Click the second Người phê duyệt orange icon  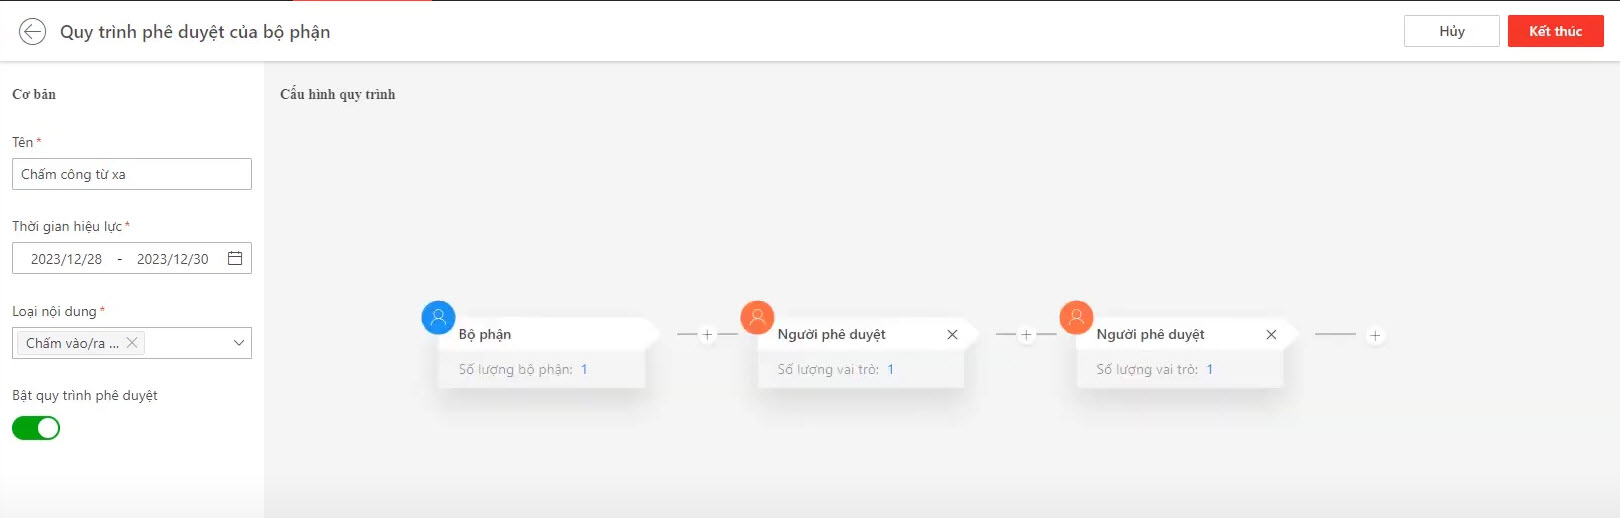tap(1076, 317)
